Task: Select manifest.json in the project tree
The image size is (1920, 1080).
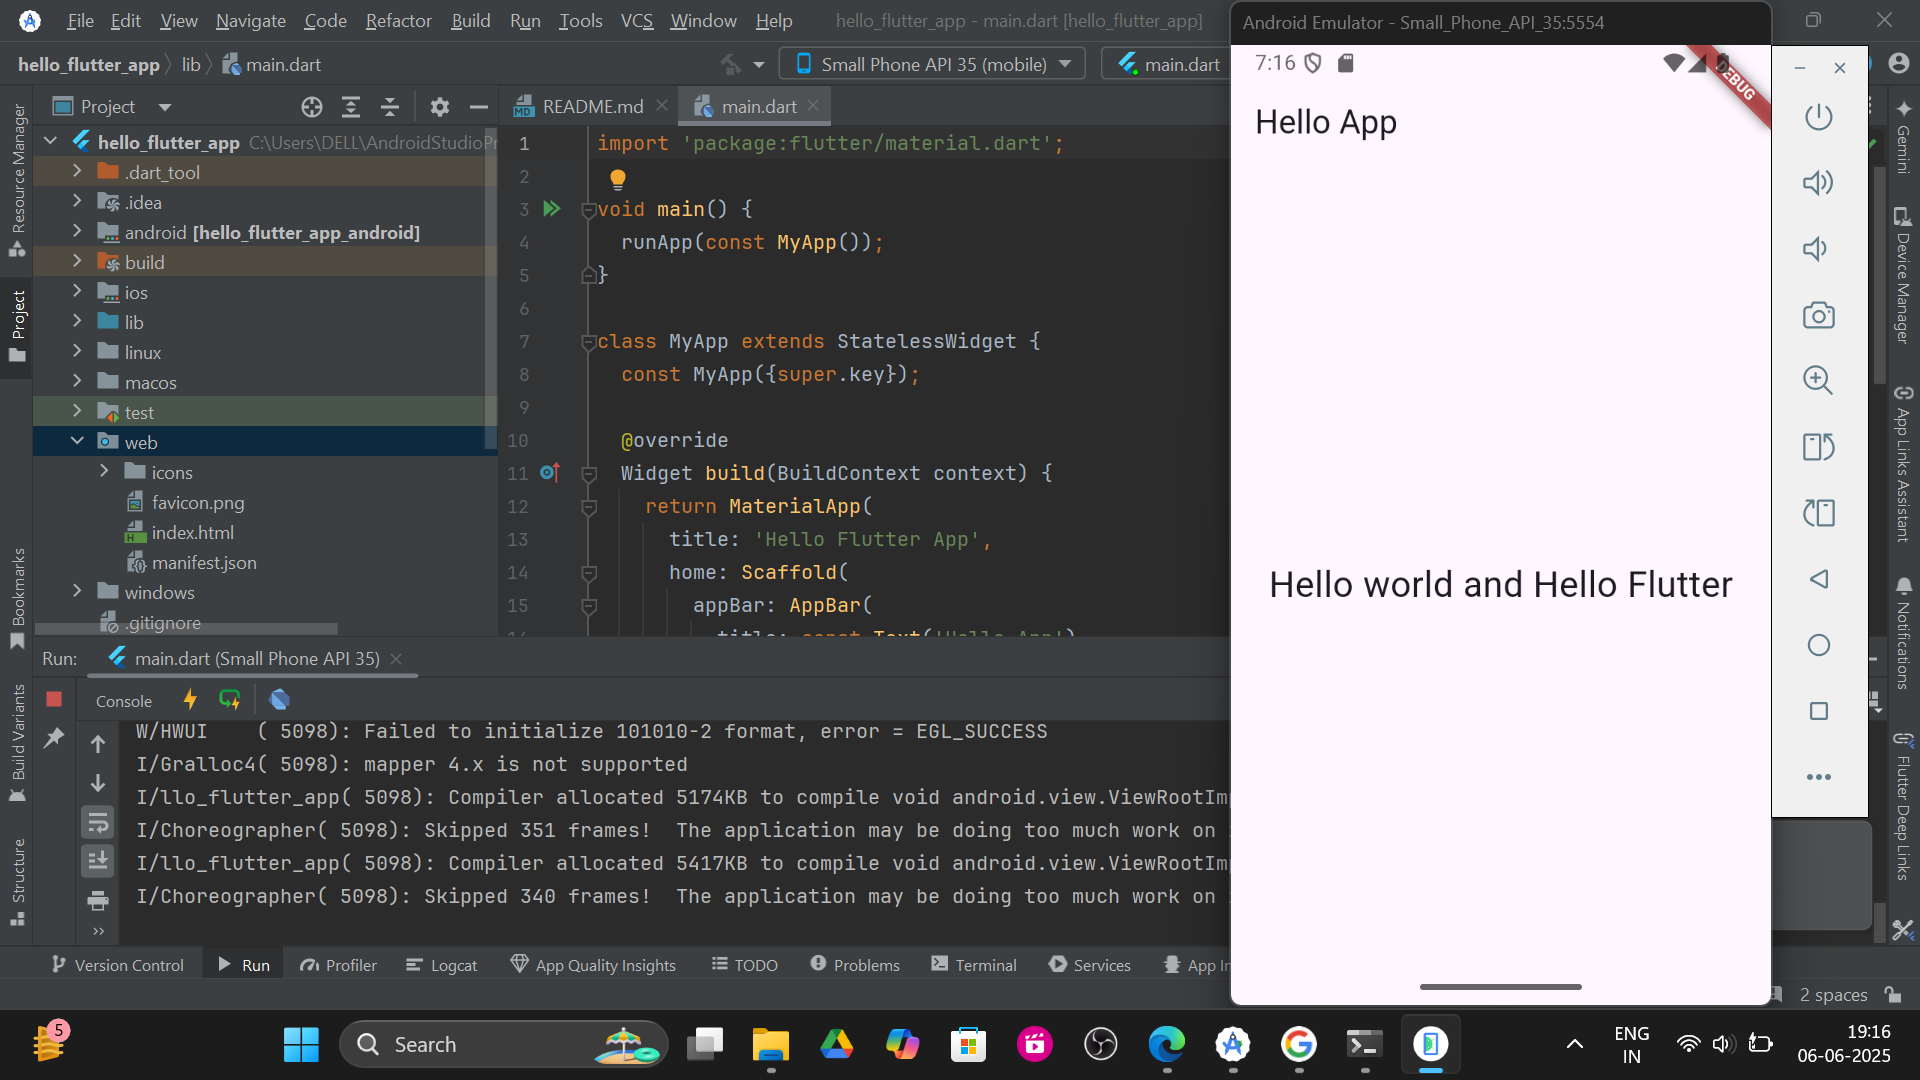Action: click(x=204, y=562)
